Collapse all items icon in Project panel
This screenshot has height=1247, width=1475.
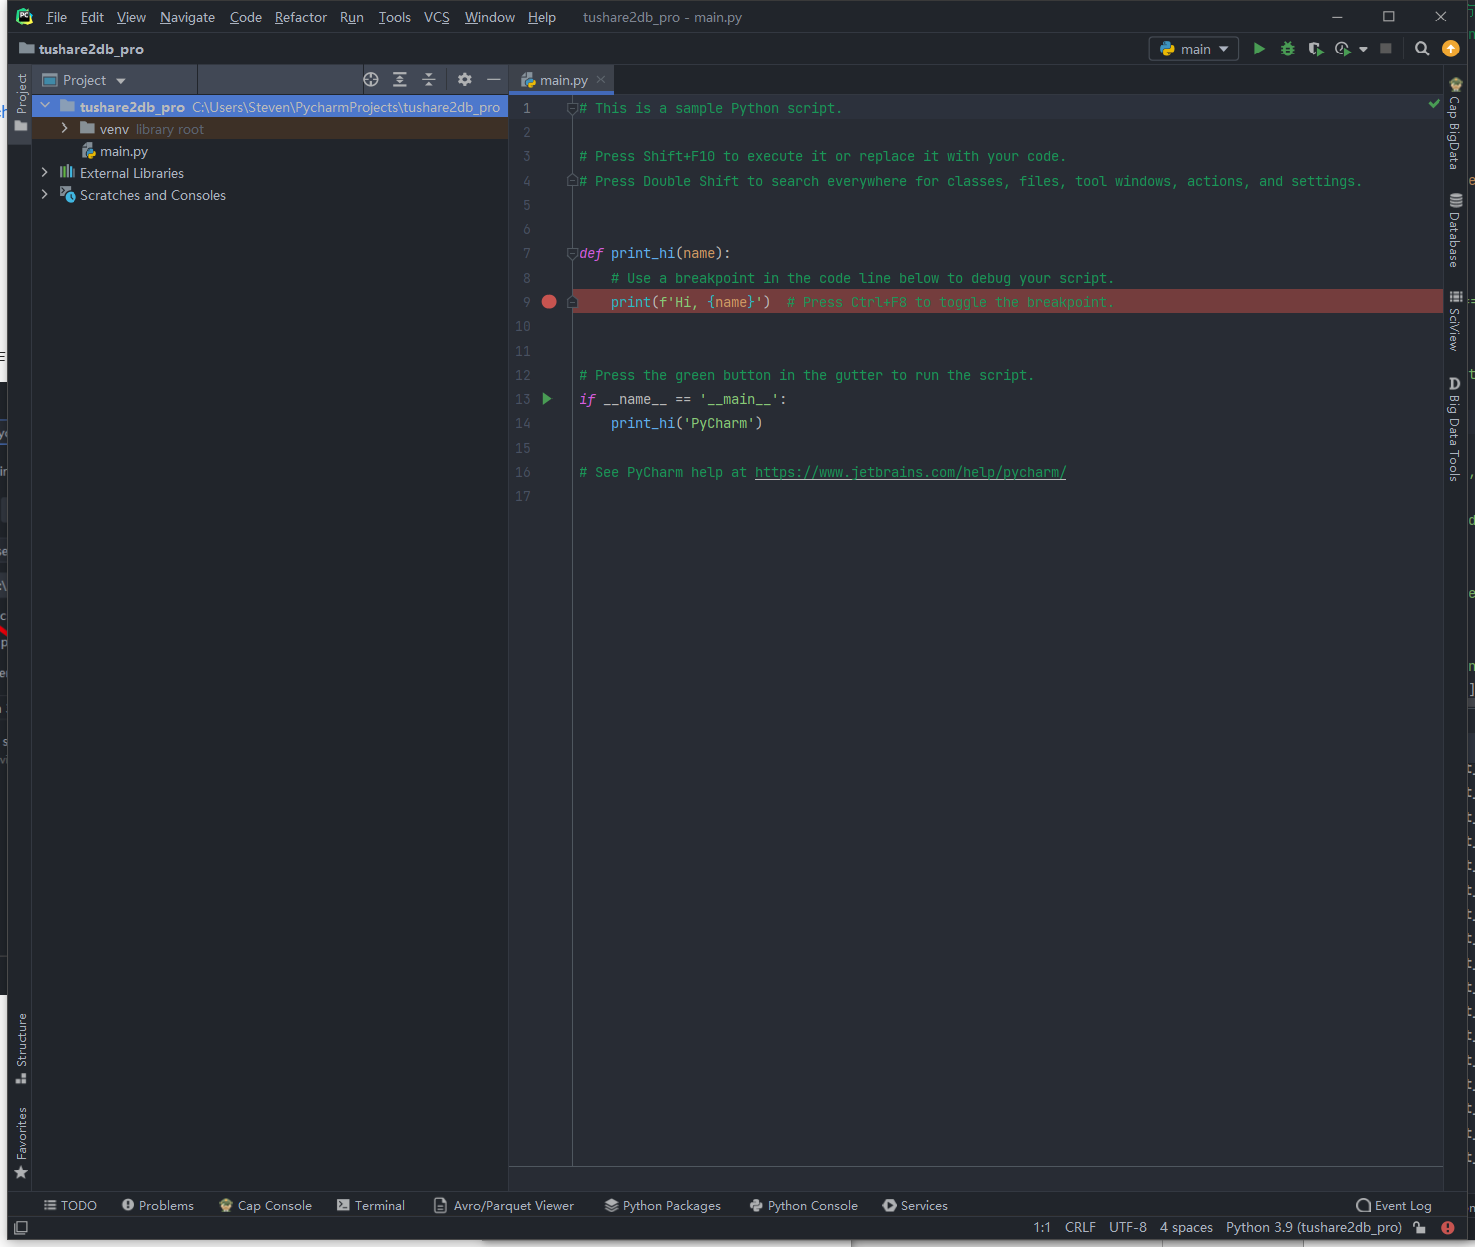[429, 80]
